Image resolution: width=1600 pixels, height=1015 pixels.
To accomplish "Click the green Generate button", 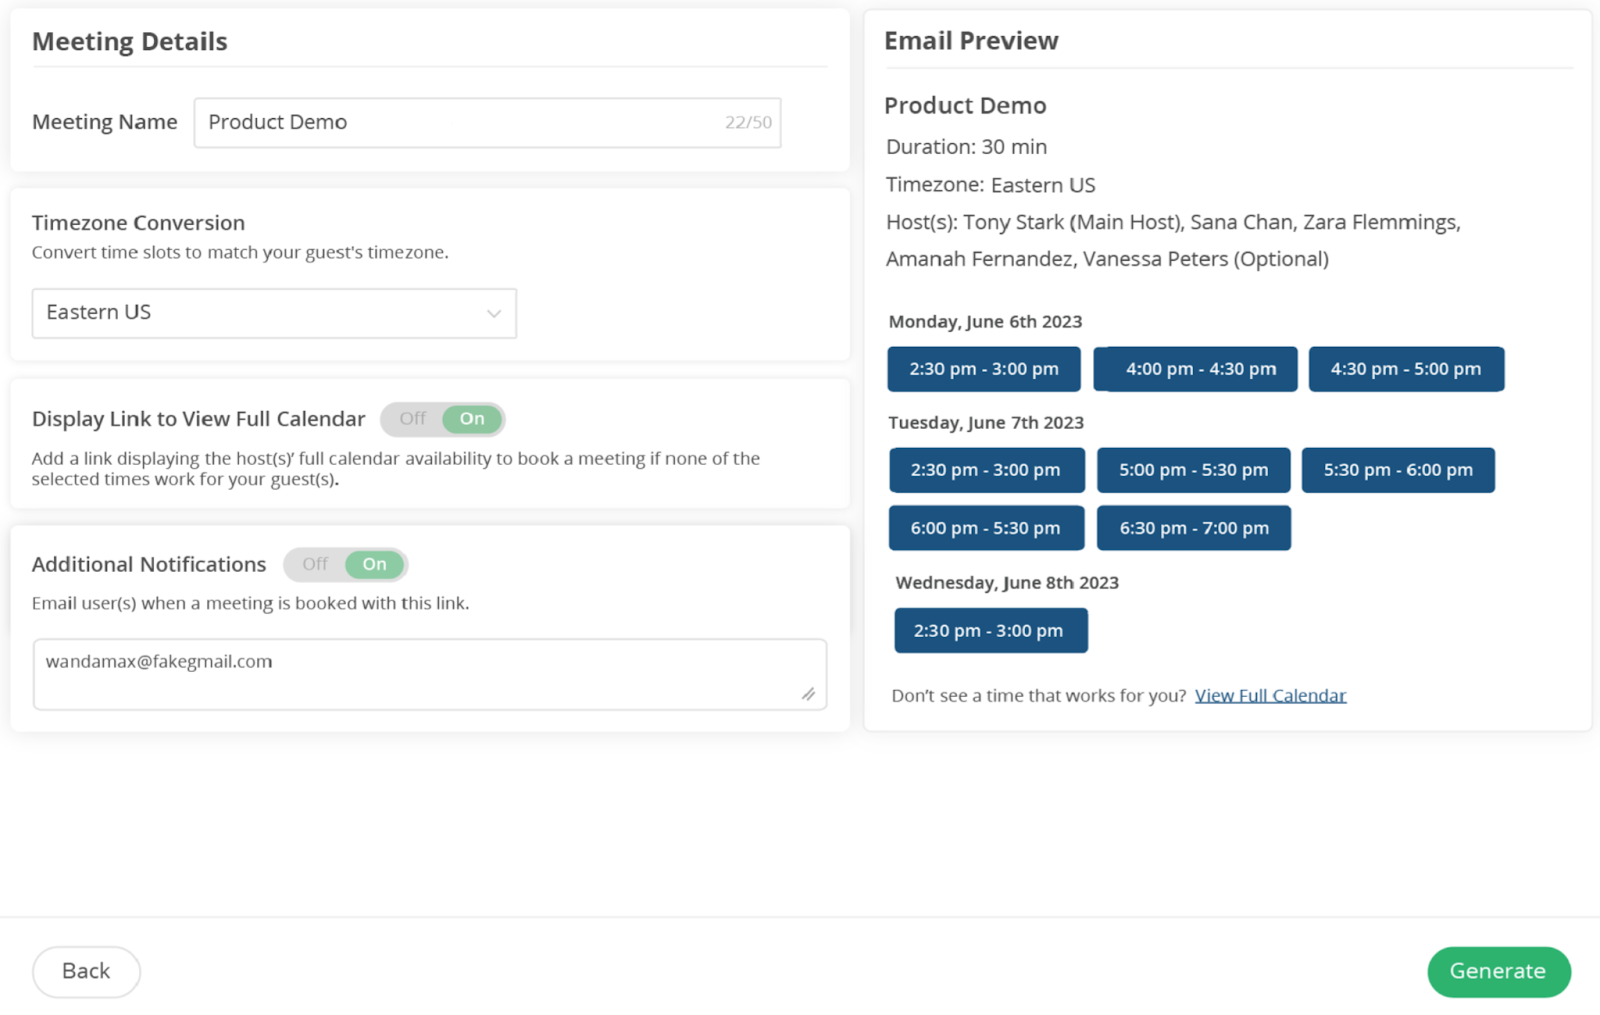I will [1498, 971].
